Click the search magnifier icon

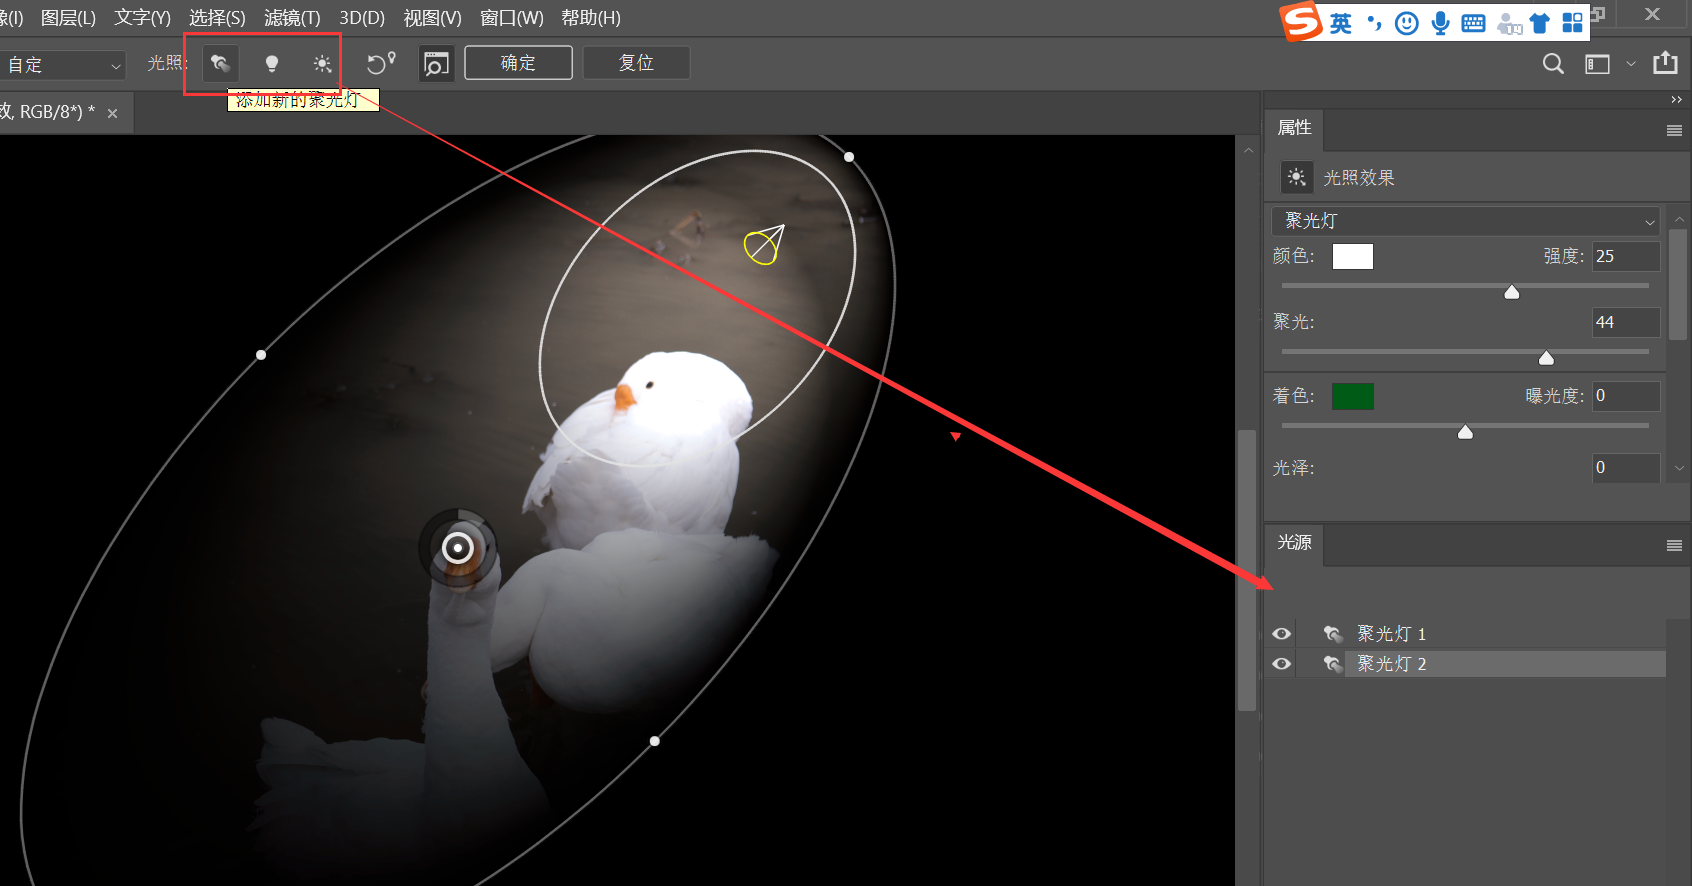(x=1553, y=64)
